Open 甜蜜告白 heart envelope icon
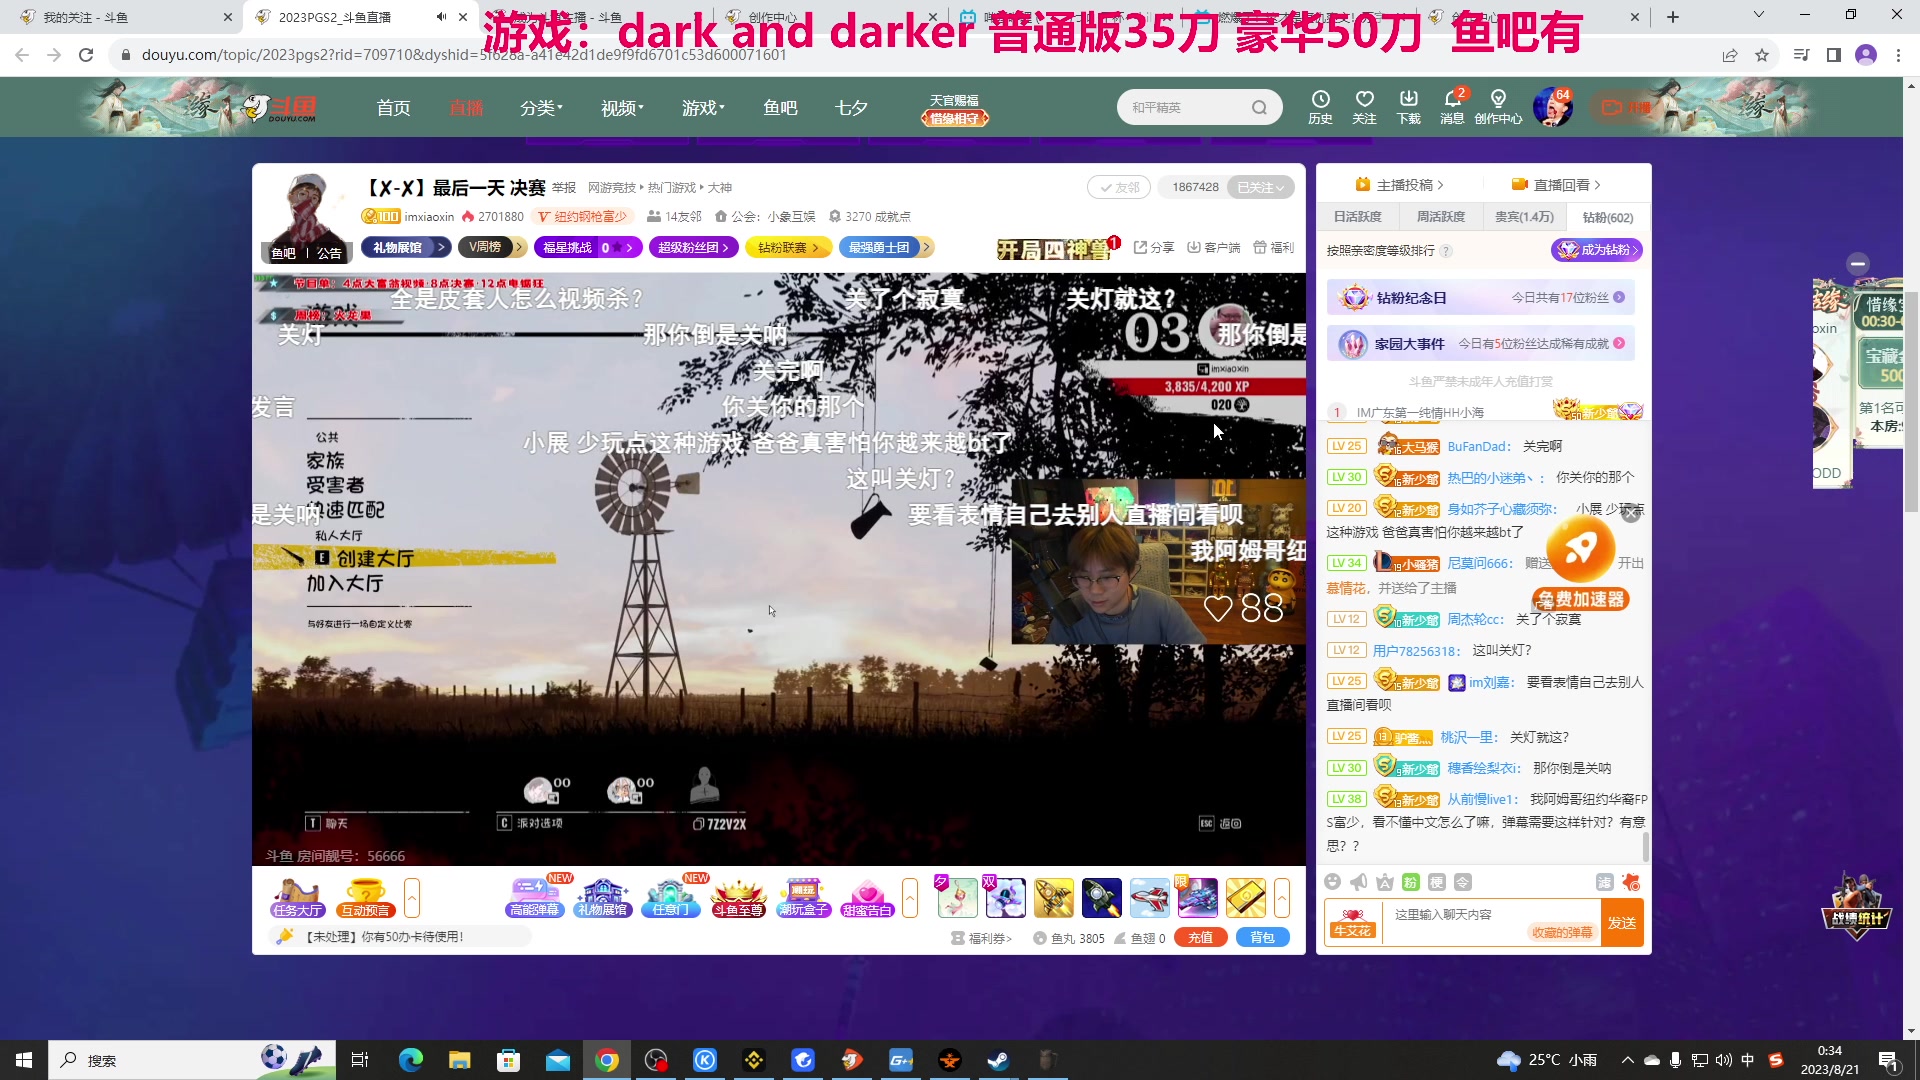The image size is (1920, 1080). pos(867,897)
